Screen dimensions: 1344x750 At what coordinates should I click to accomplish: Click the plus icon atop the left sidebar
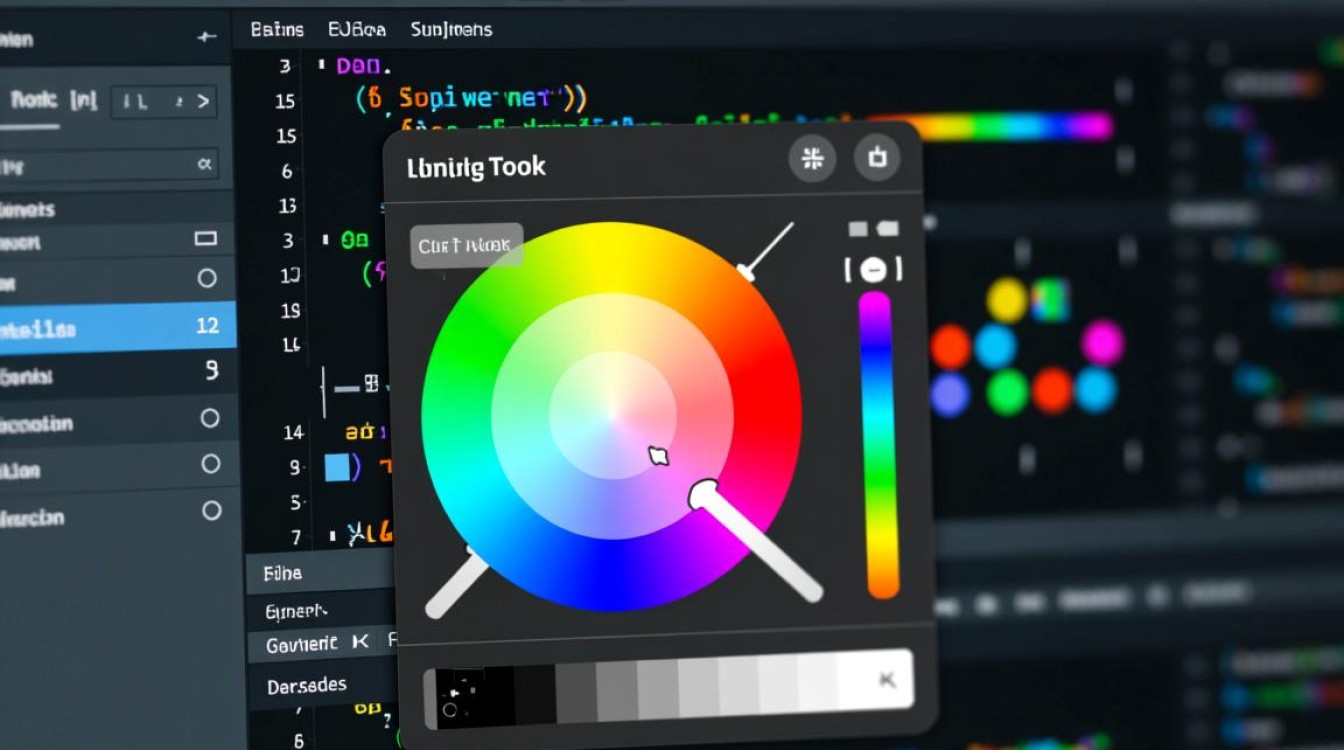[x=206, y=38]
